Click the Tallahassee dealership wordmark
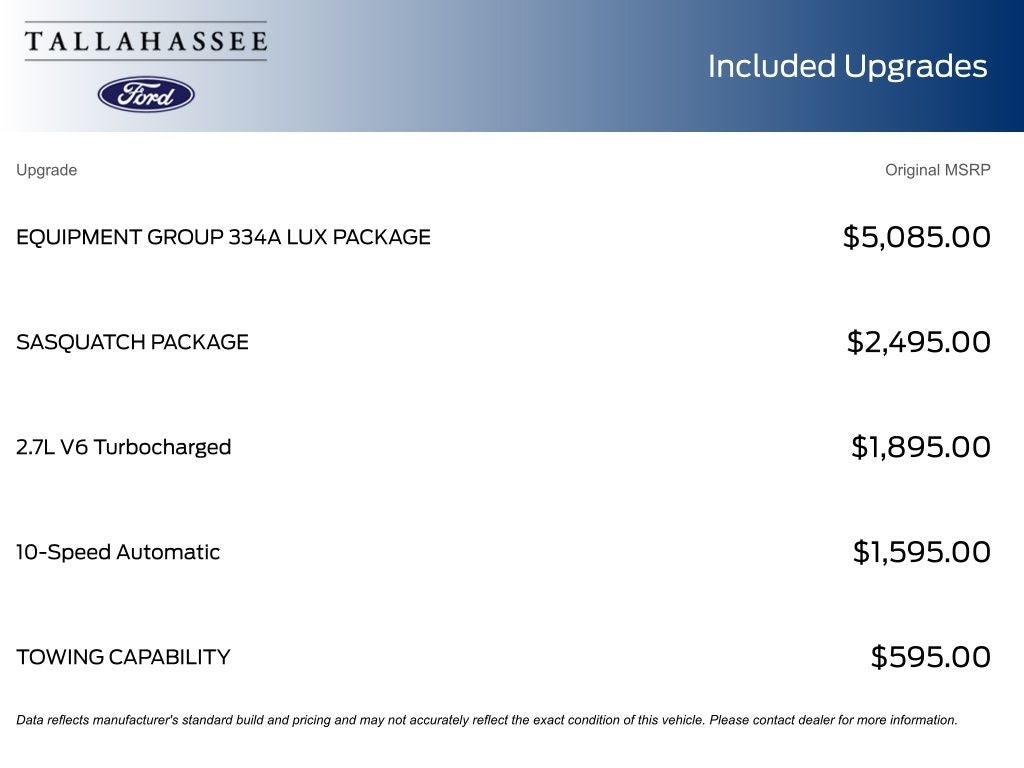1024x768 pixels. coord(146,42)
